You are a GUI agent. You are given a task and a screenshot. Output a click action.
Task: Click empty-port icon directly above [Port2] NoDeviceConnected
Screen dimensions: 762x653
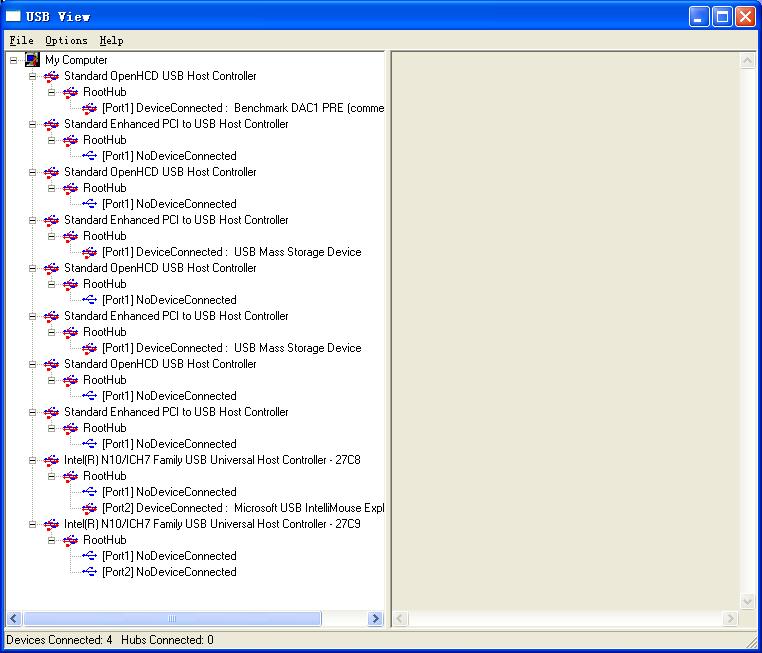89,556
